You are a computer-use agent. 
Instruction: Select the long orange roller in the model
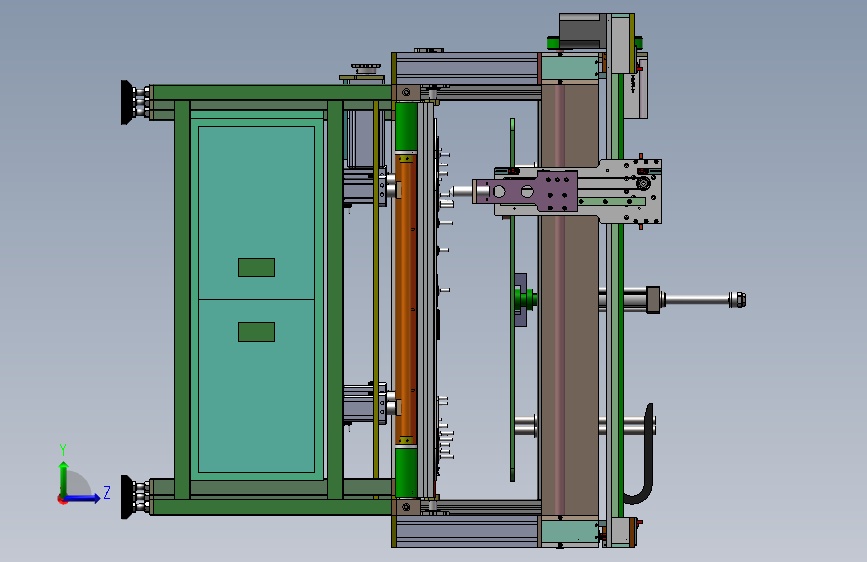[x=405, y=299]
